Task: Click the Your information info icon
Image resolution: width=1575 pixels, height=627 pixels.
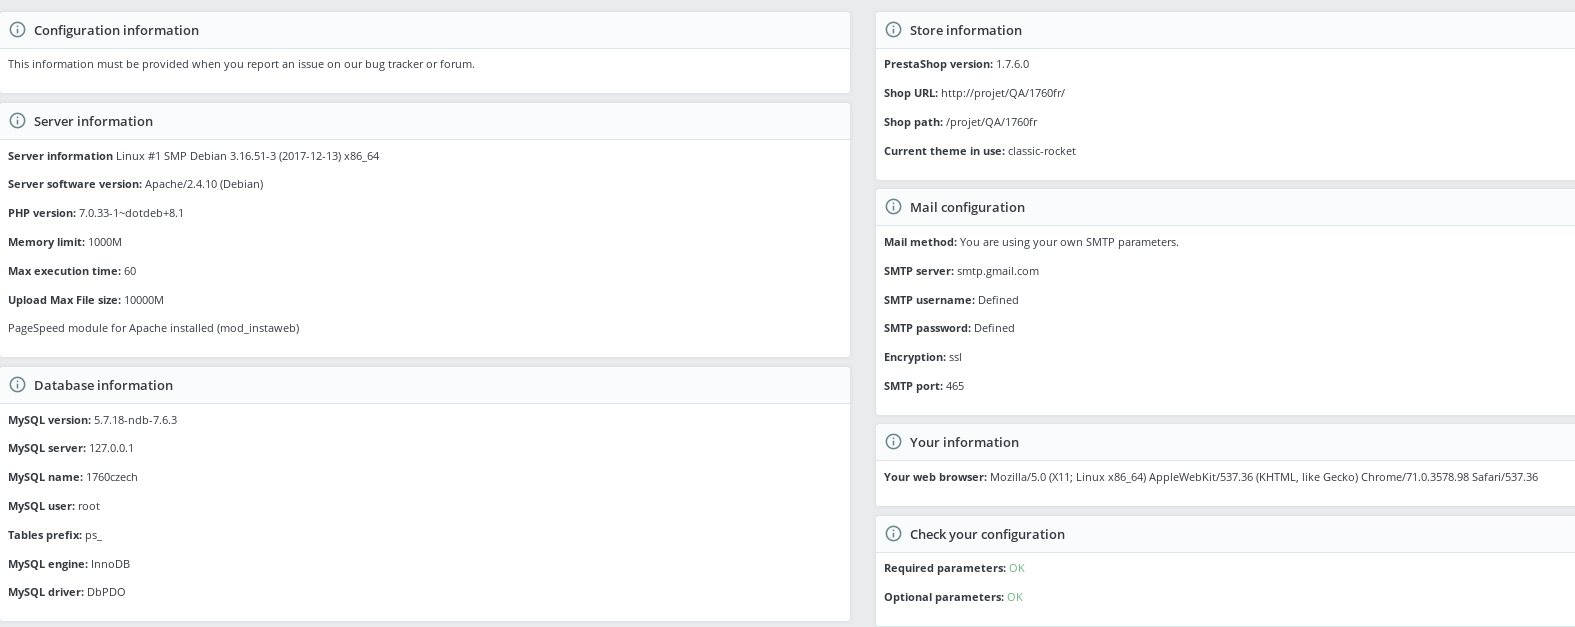Action: 893,442
